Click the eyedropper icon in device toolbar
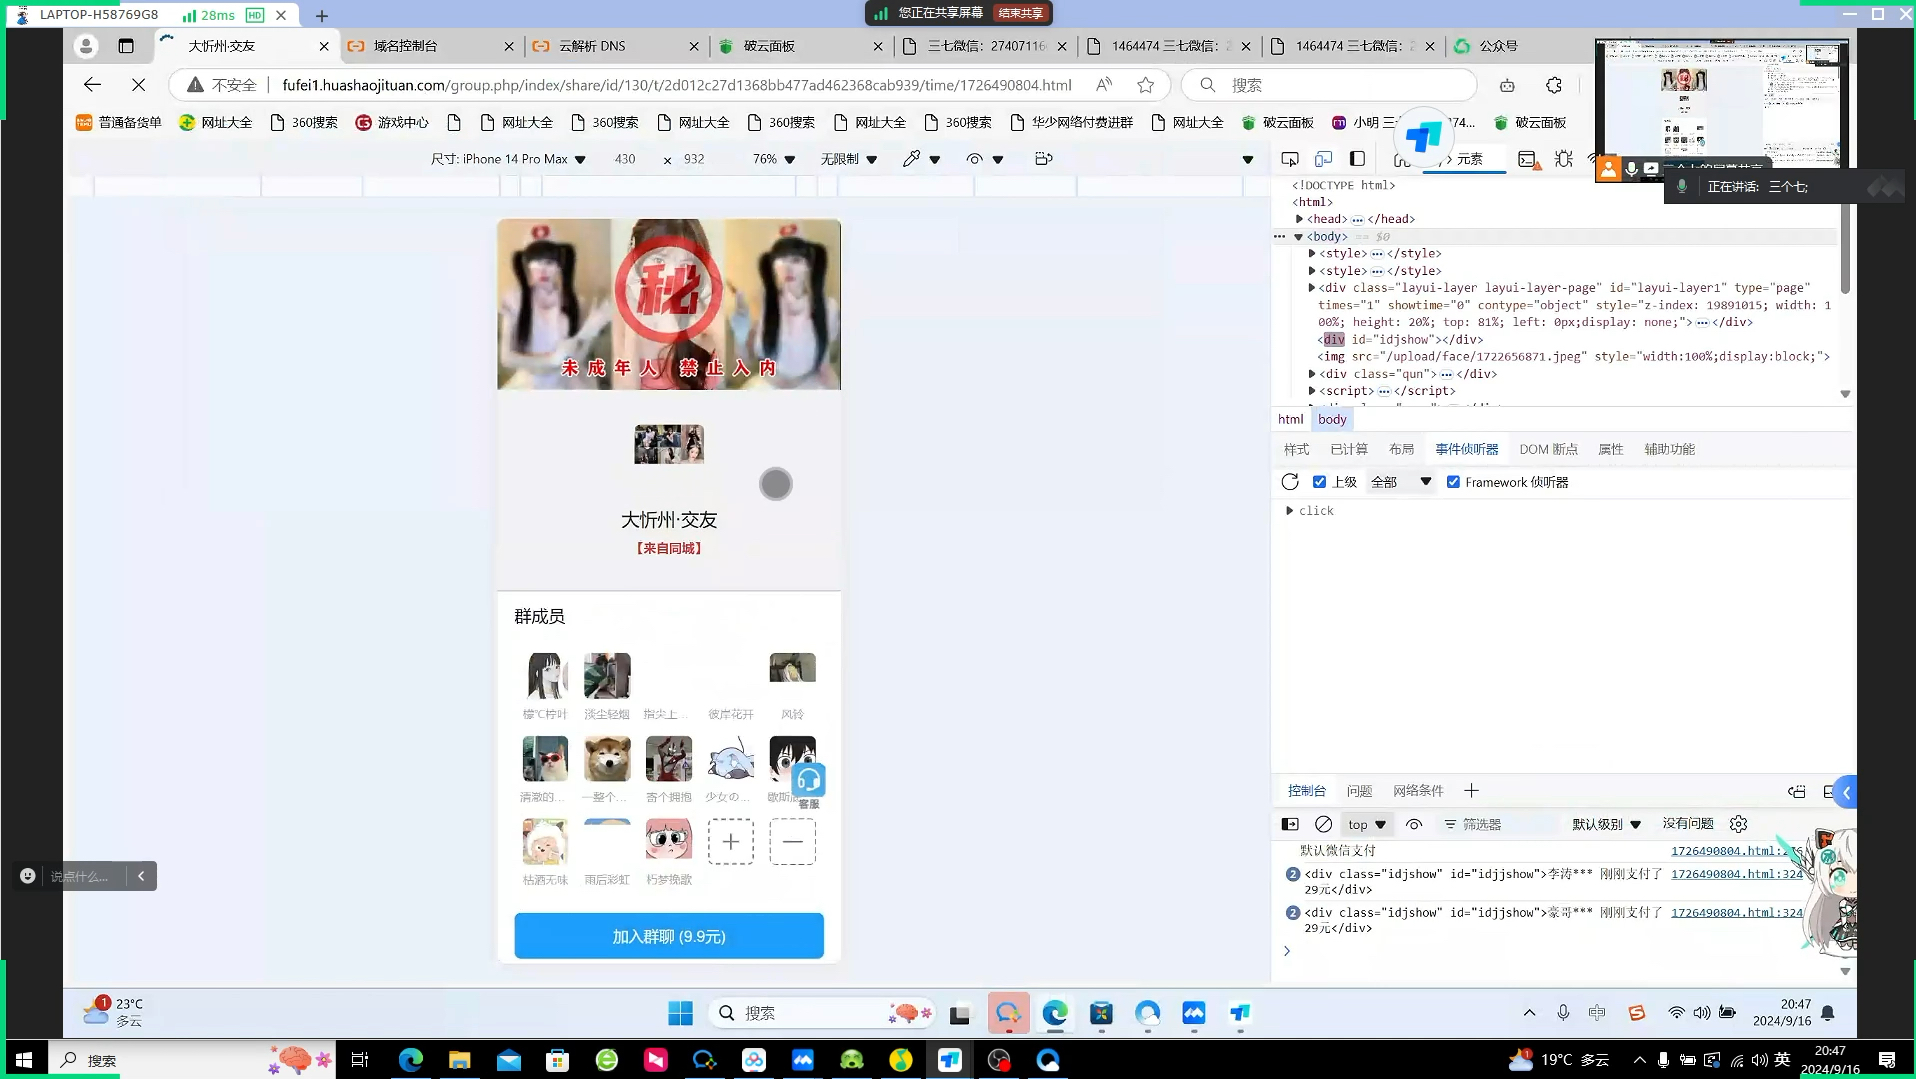The image size is (1916, 1079). (x=911, y=159)
